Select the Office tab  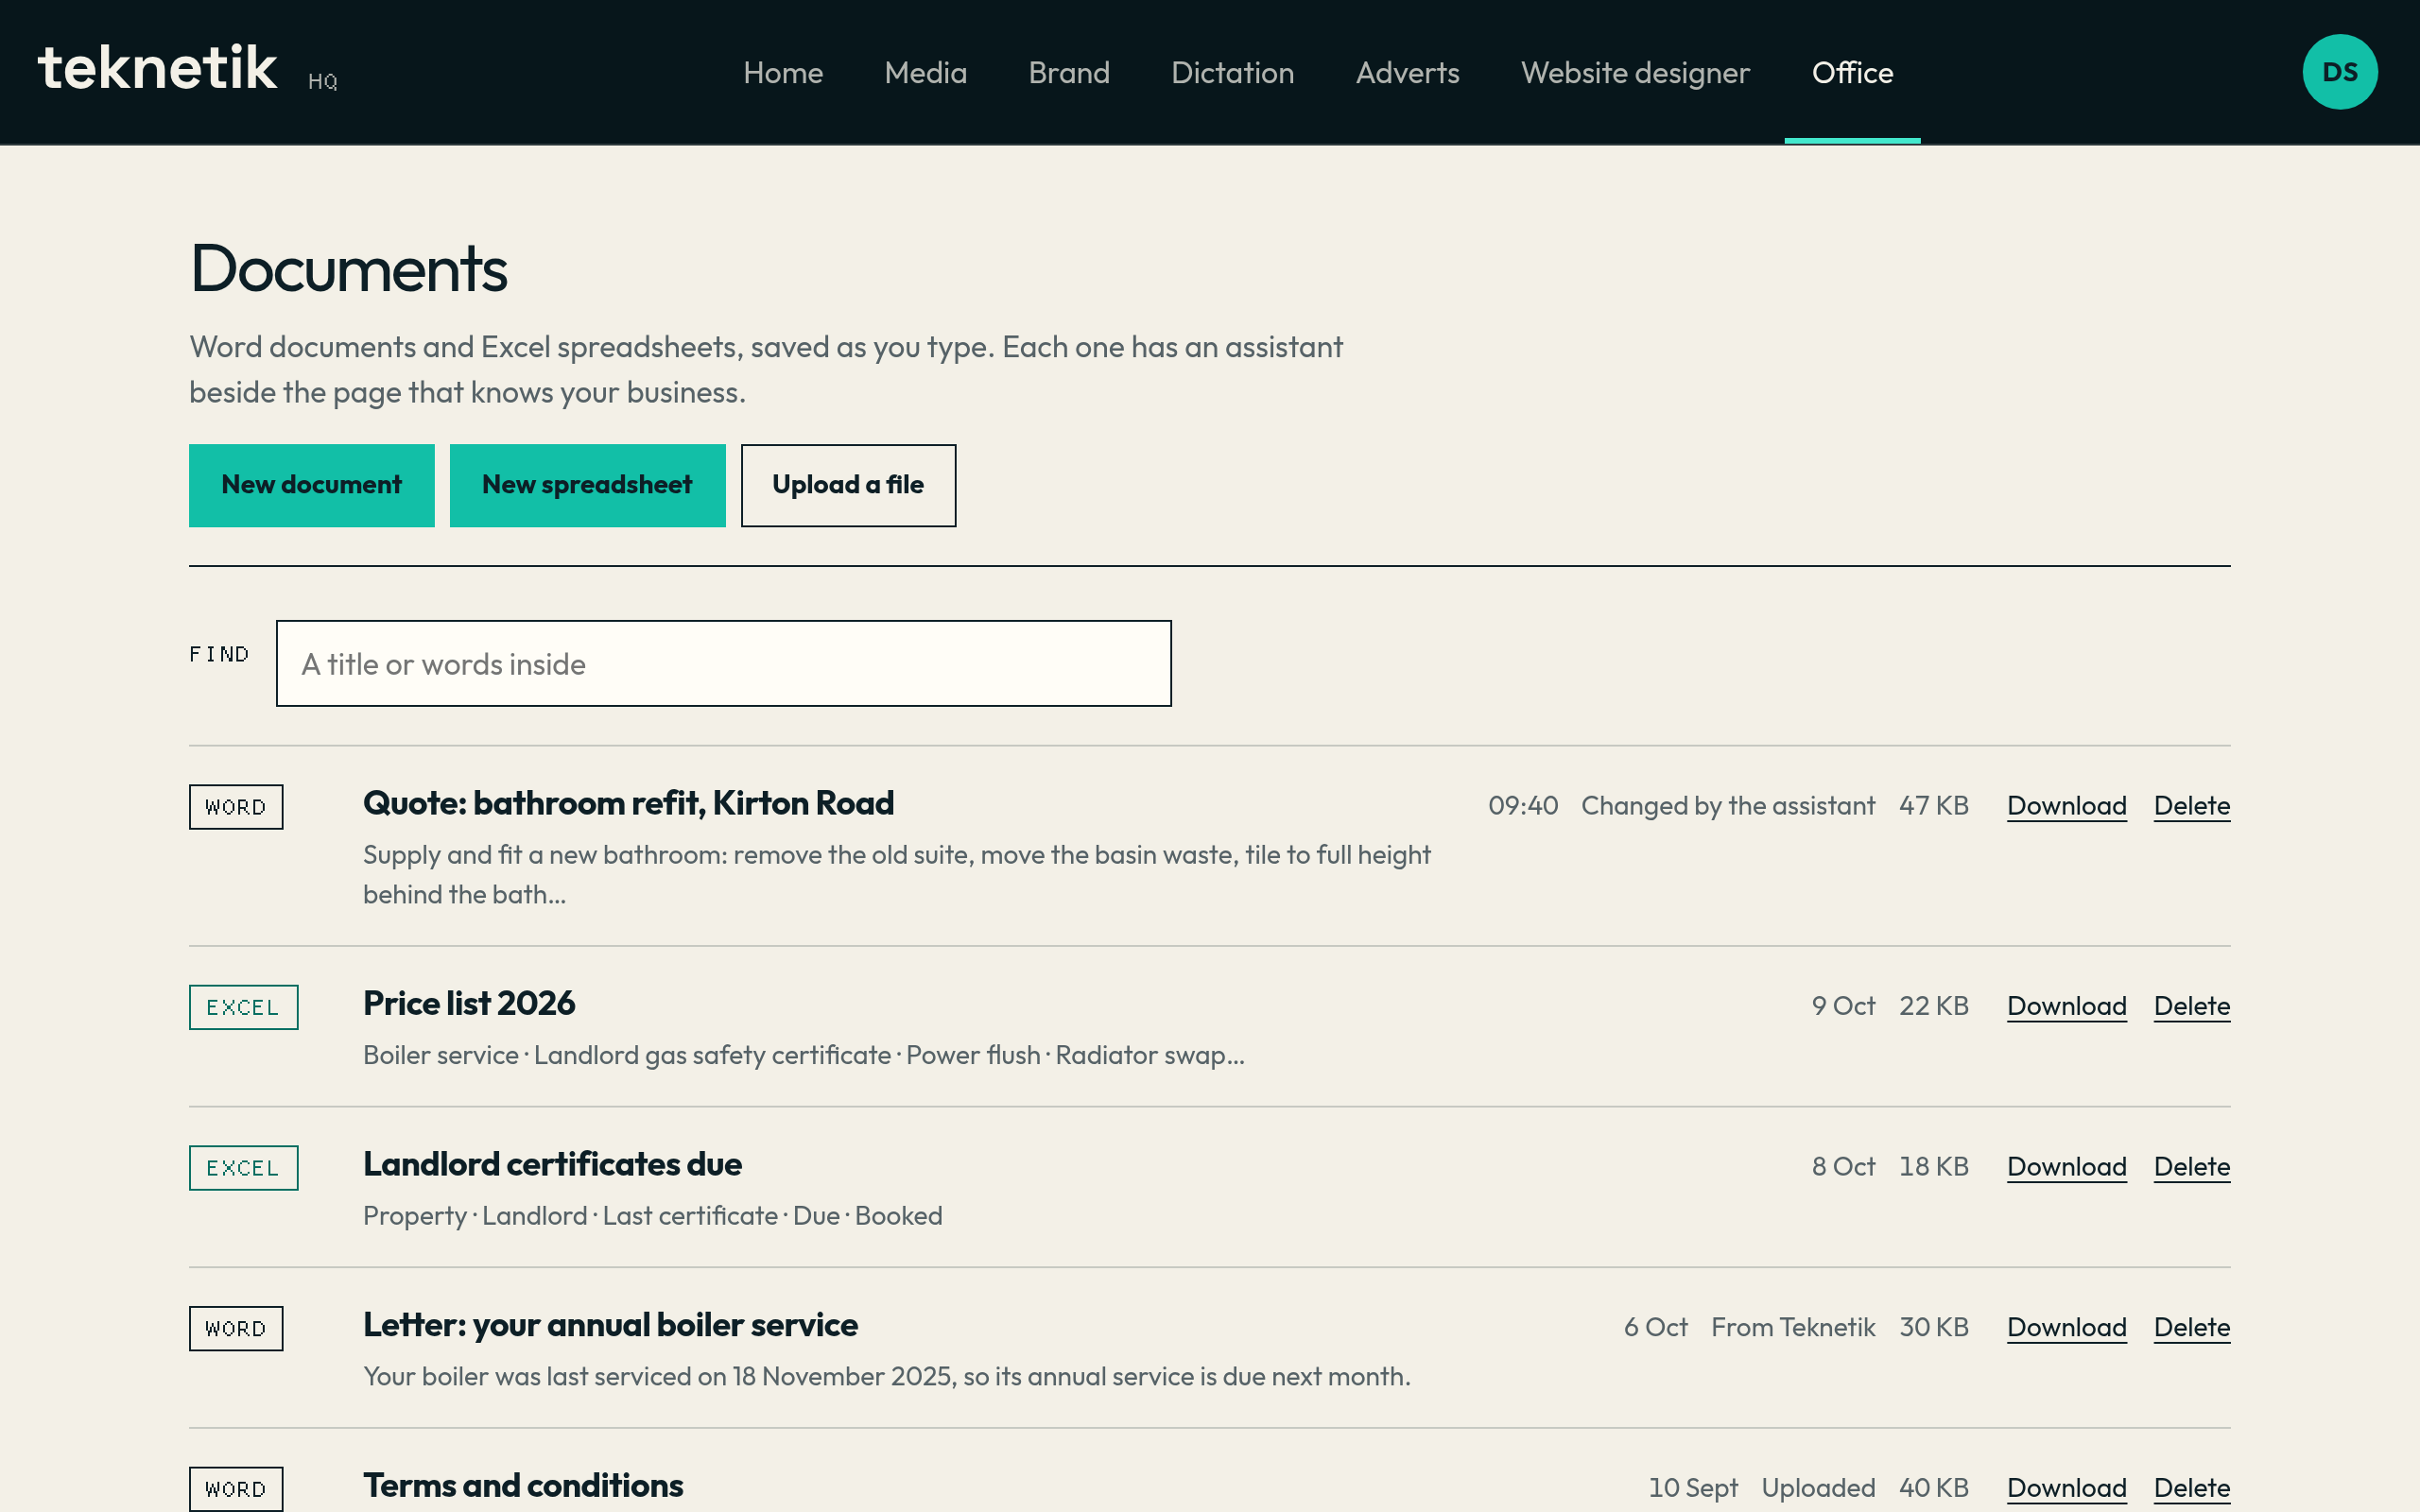pos(1852,73)
